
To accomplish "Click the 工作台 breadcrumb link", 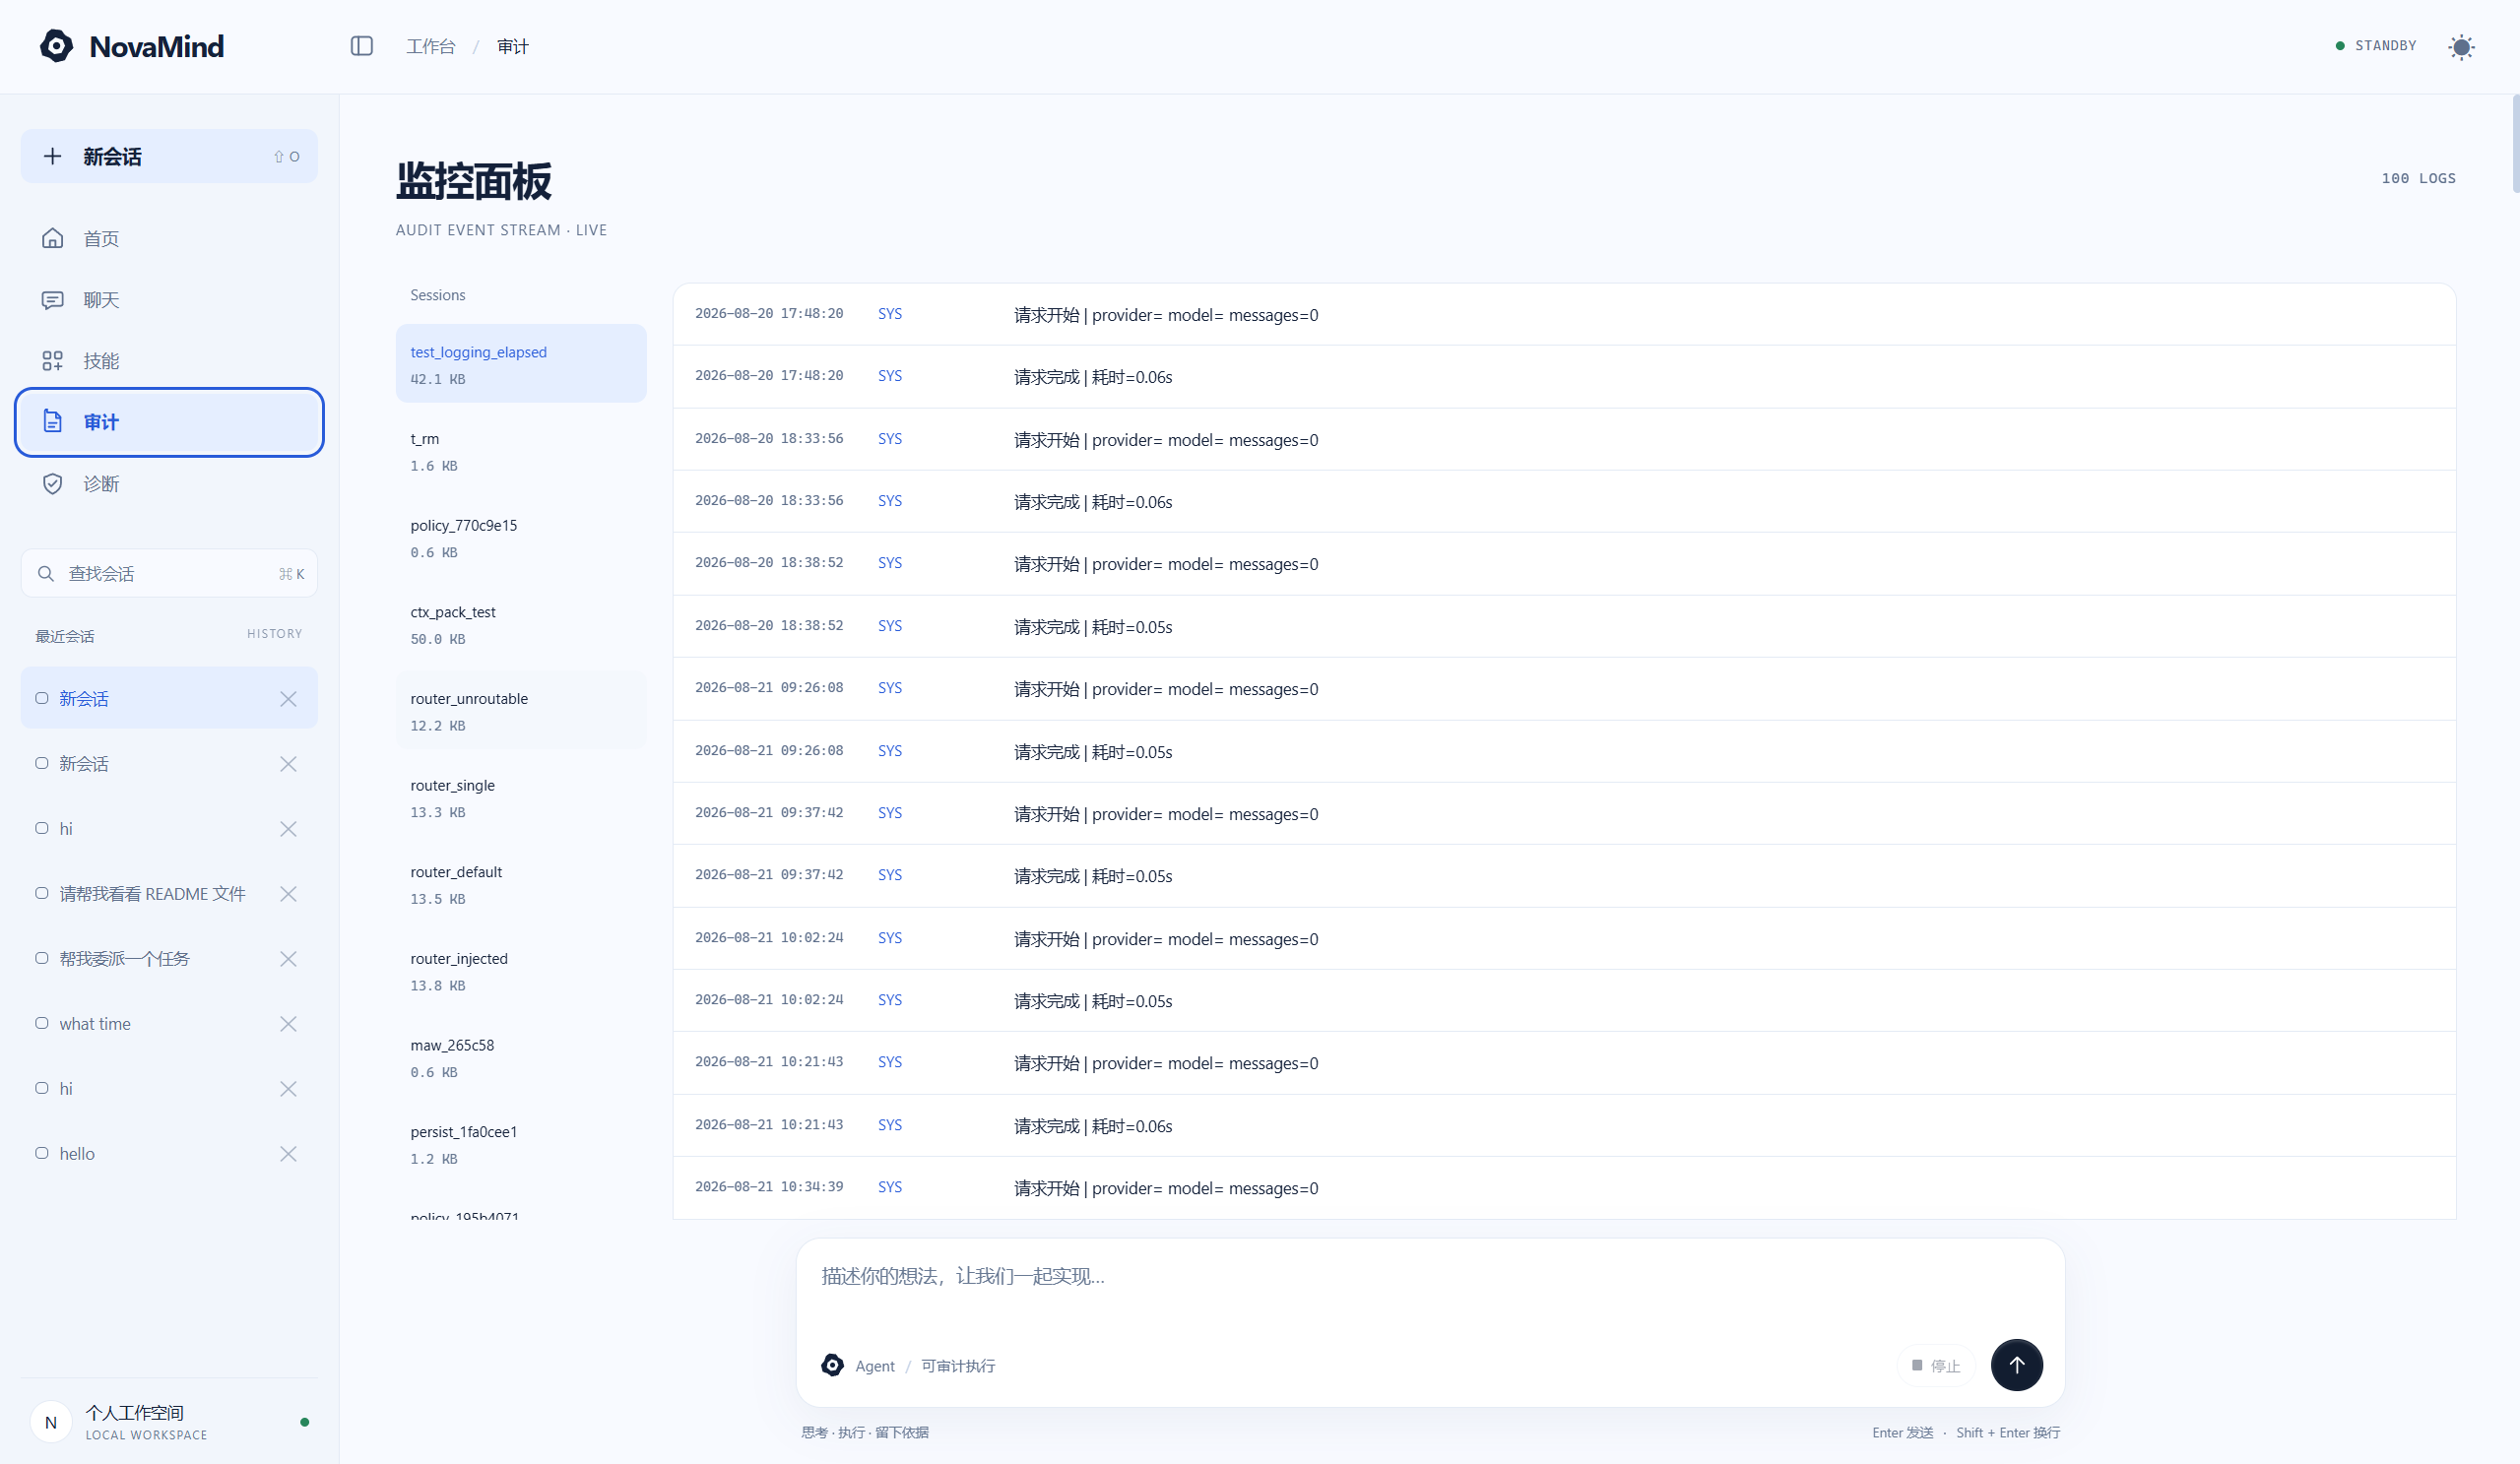I will pos(431,46).
